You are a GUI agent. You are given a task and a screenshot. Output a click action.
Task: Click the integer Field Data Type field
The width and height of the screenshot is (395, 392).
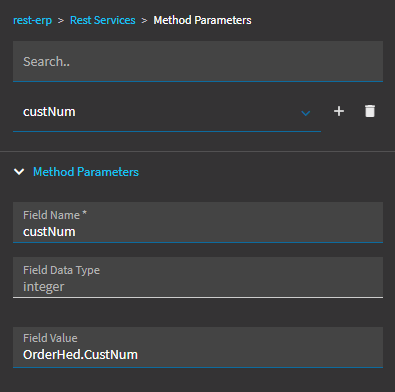pyautogui.click(x=198, y=277)
